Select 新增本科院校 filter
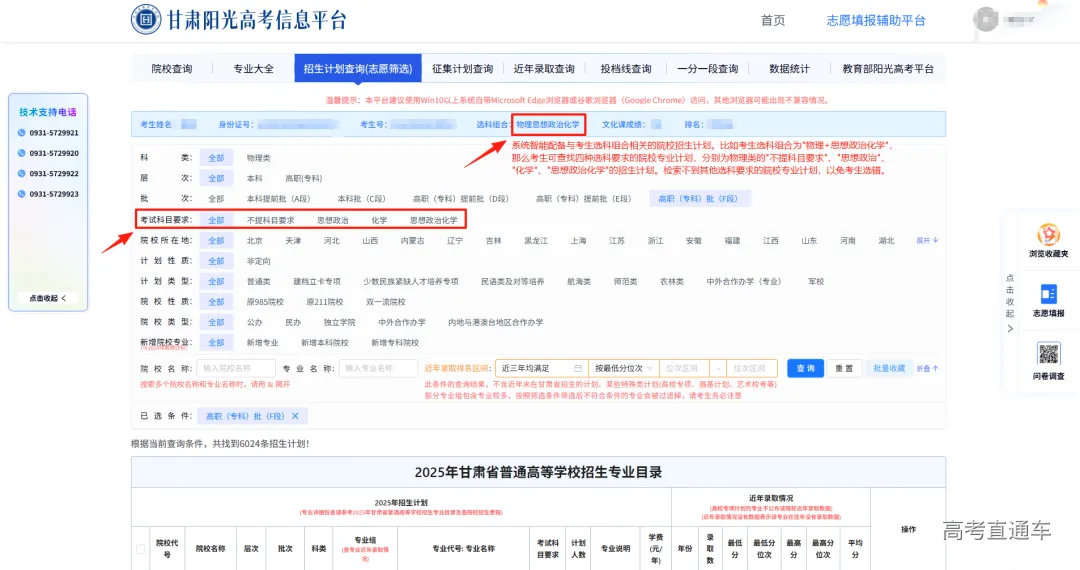Image resolution: width=1080 pixels, height=570 pixels. pos(324,342)
